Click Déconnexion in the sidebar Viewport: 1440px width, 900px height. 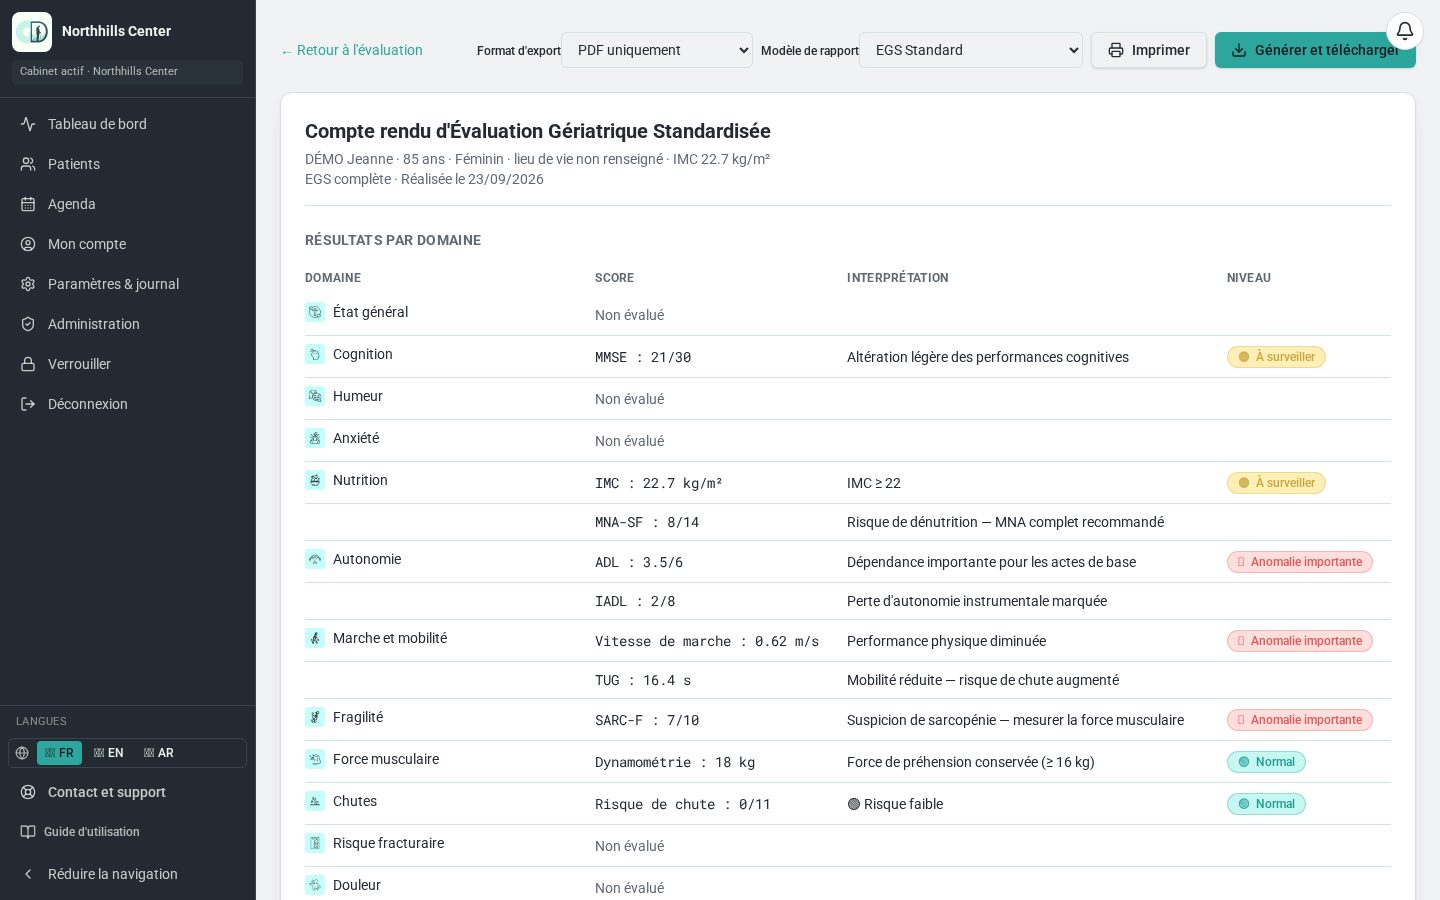coord(128,404)
